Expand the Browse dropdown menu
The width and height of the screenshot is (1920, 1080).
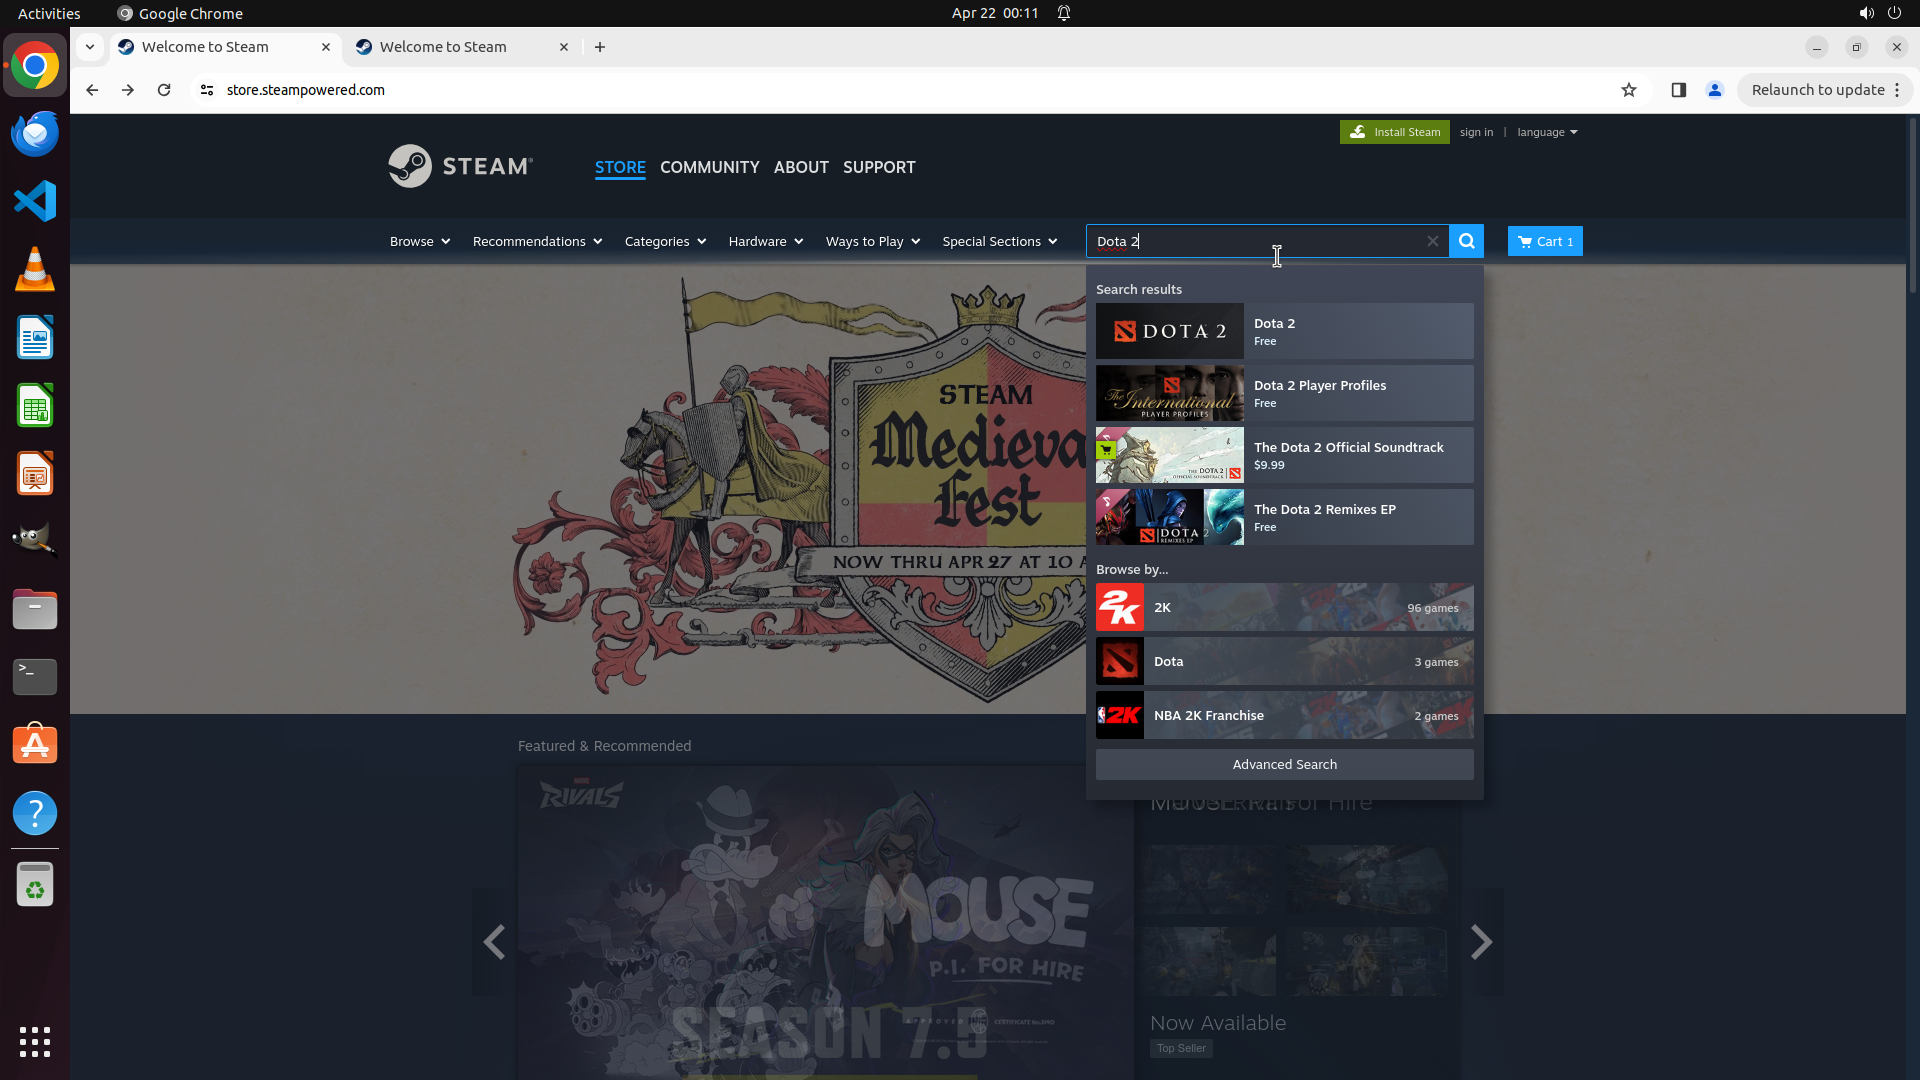419,241
